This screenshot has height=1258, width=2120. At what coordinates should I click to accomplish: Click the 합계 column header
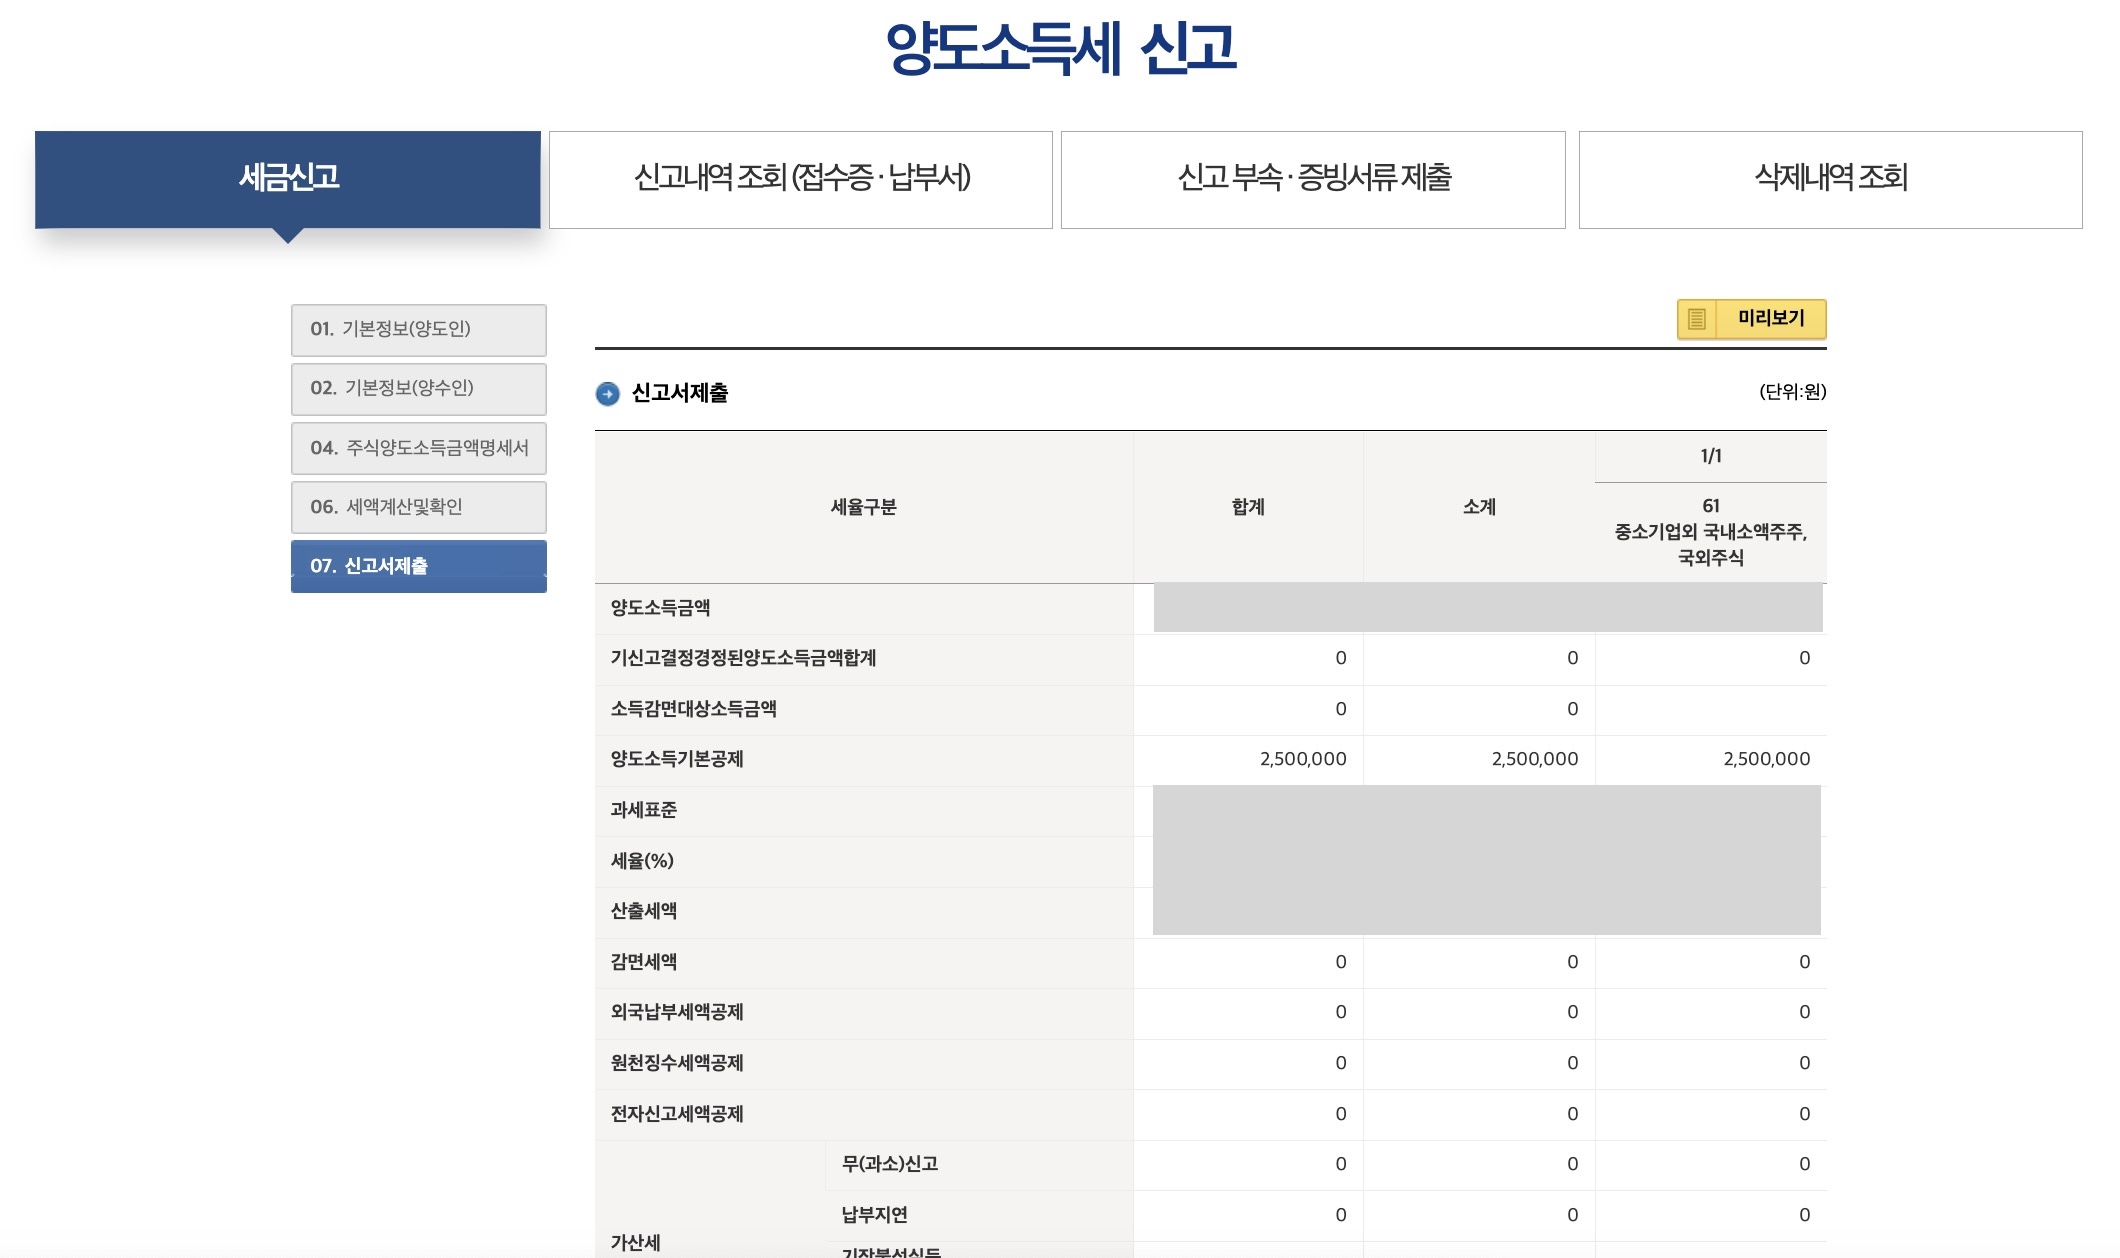[1248, 507]
